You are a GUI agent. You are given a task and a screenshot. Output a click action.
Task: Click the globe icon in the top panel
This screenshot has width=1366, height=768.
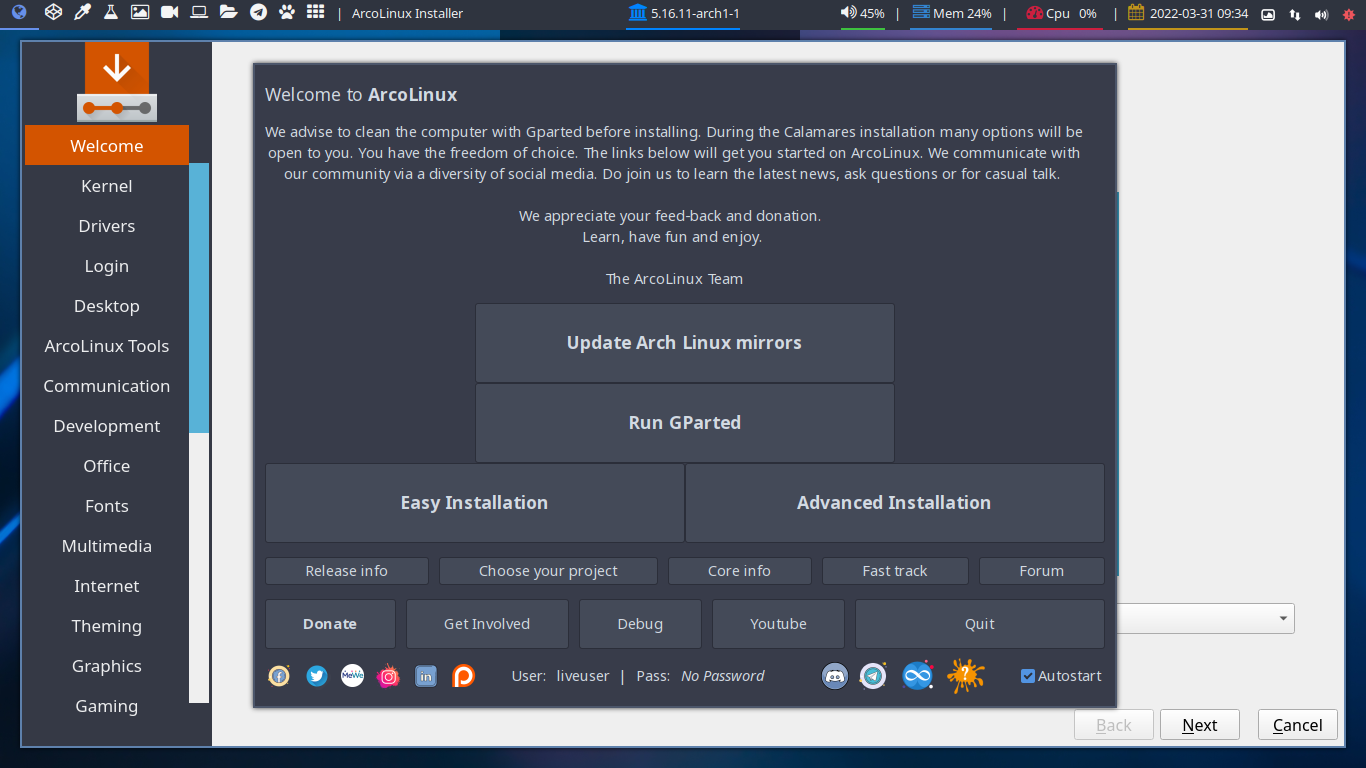pyautogui.click(x=19, y=13)
